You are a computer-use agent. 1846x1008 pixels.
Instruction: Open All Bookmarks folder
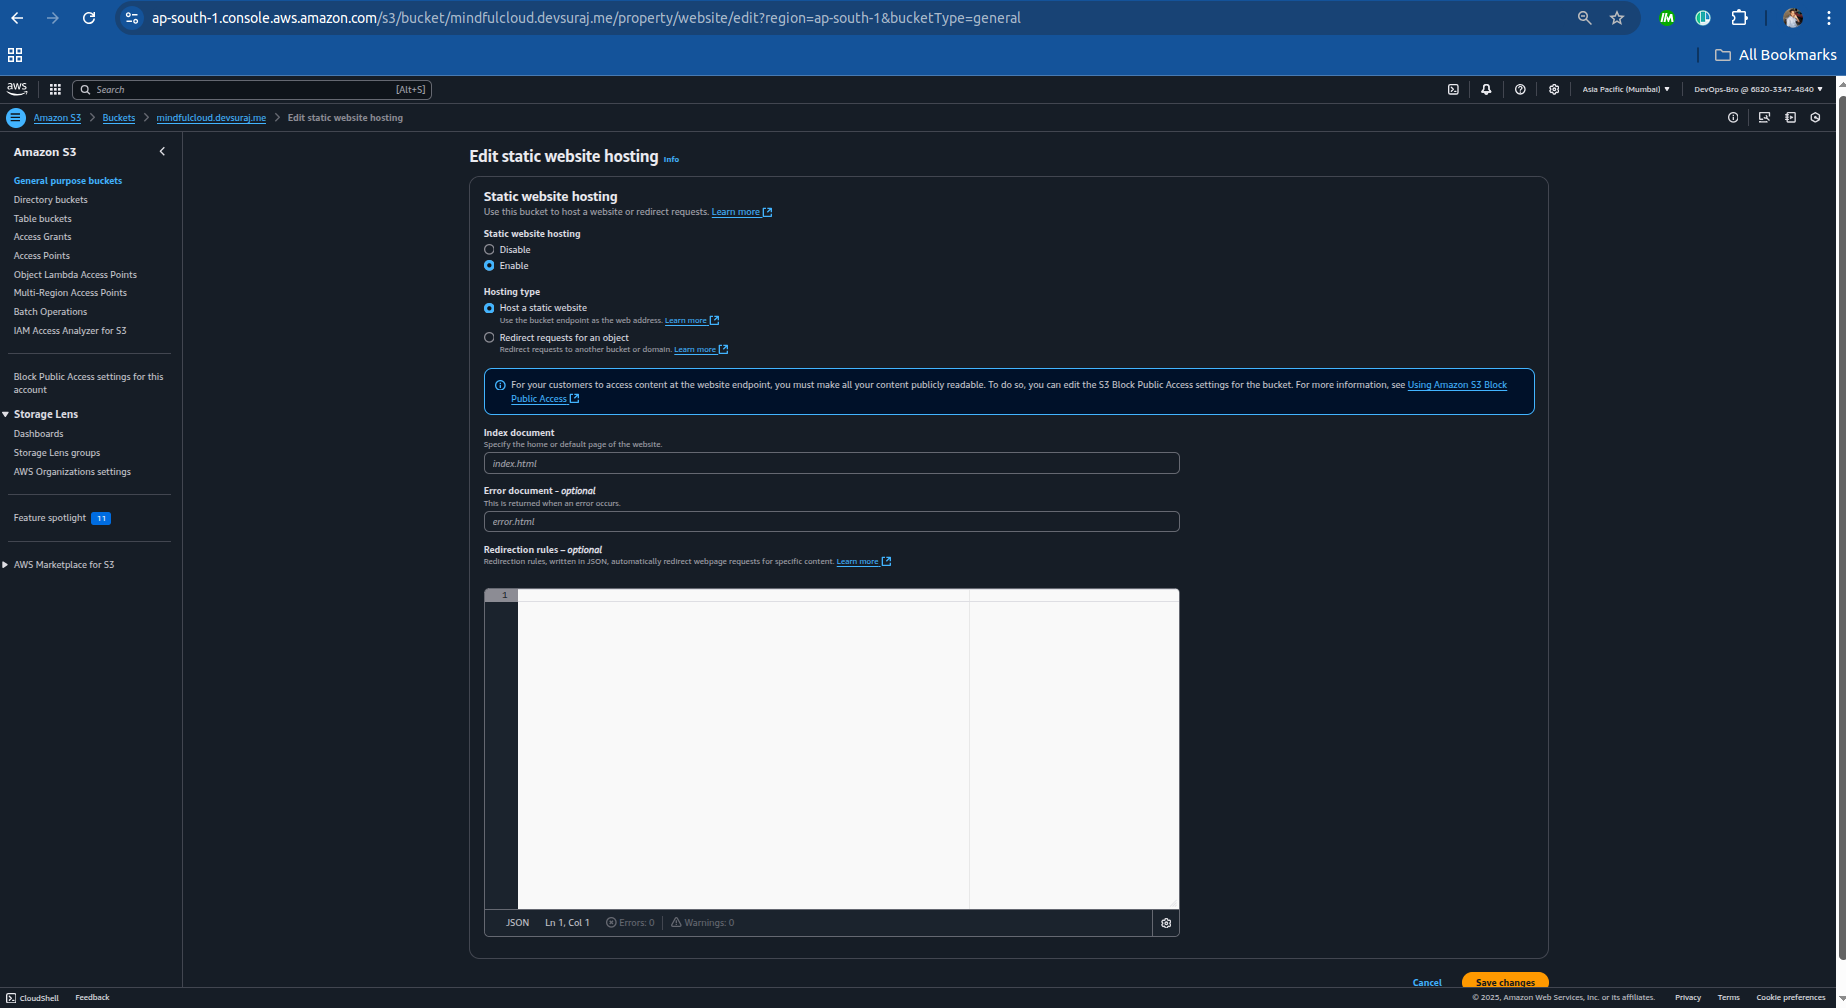pos(1776,55)
